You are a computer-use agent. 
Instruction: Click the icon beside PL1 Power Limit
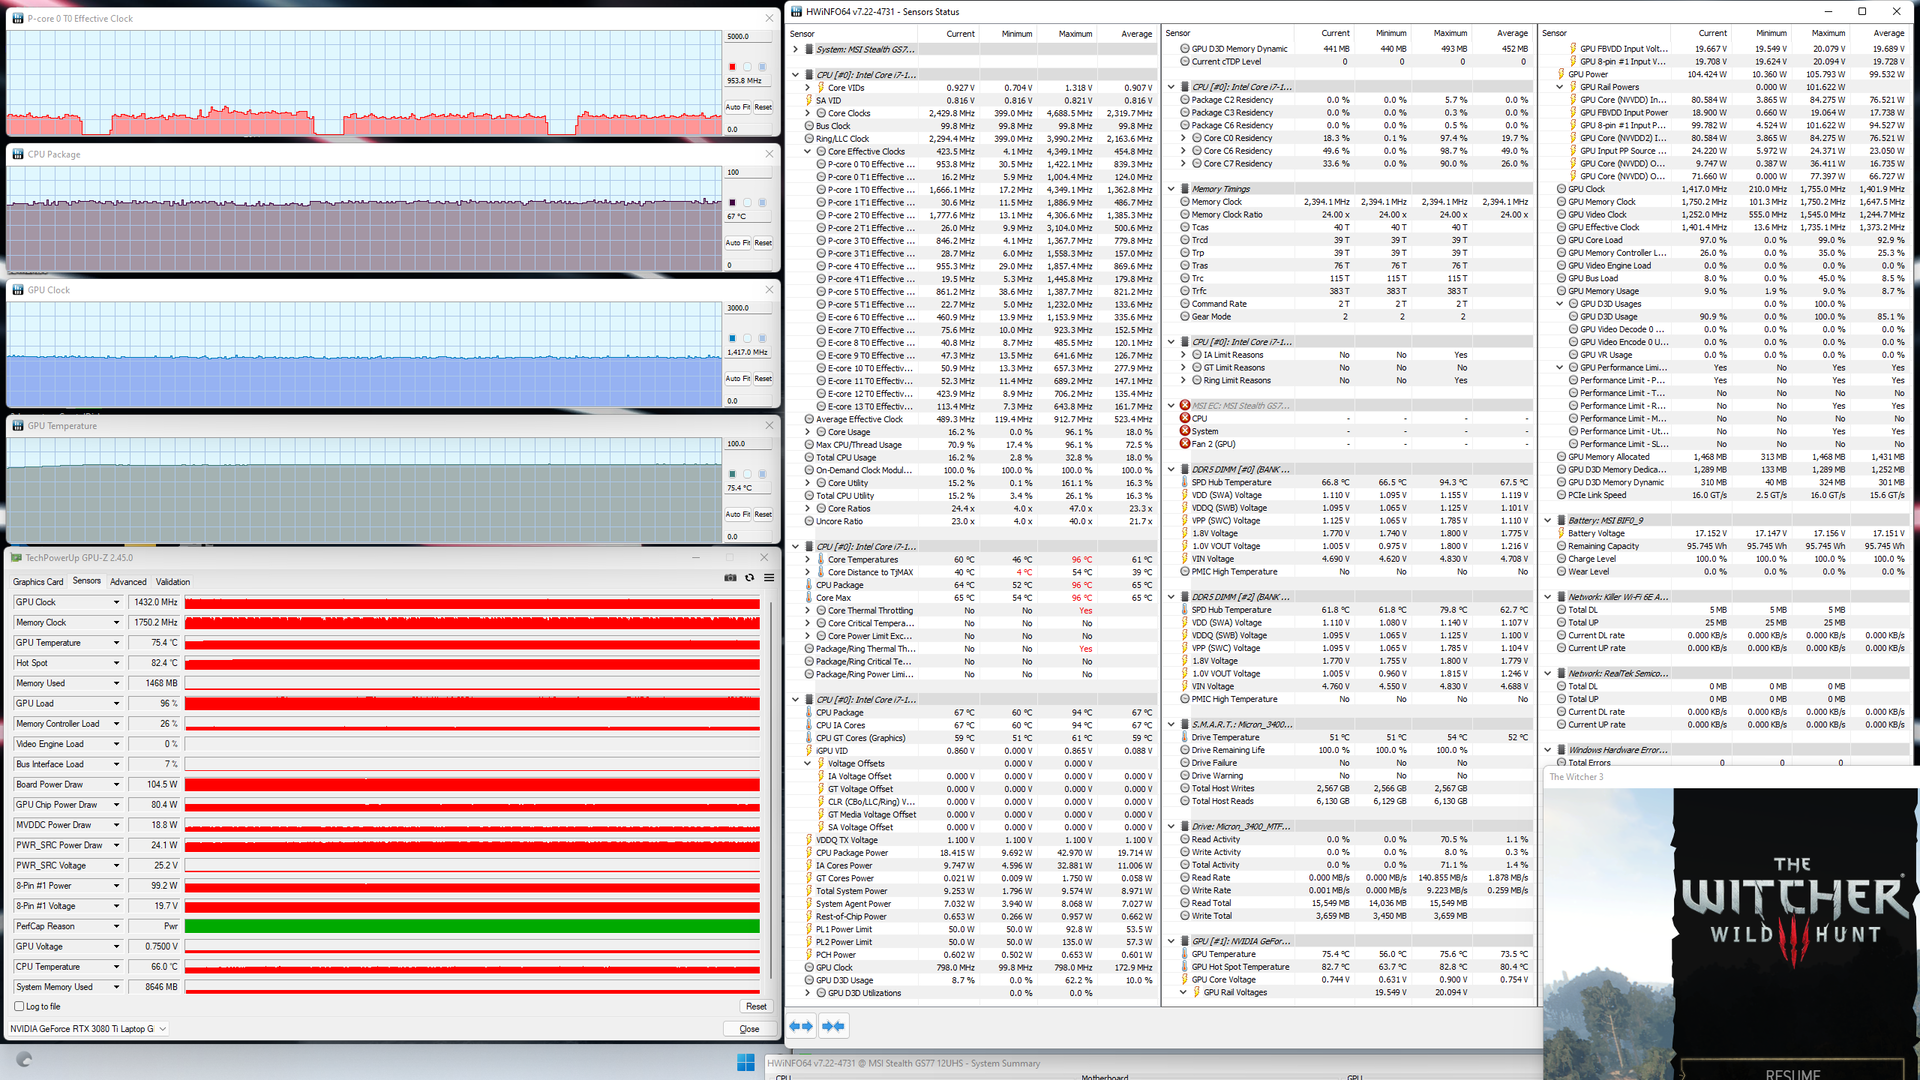[x=809, y=929]
